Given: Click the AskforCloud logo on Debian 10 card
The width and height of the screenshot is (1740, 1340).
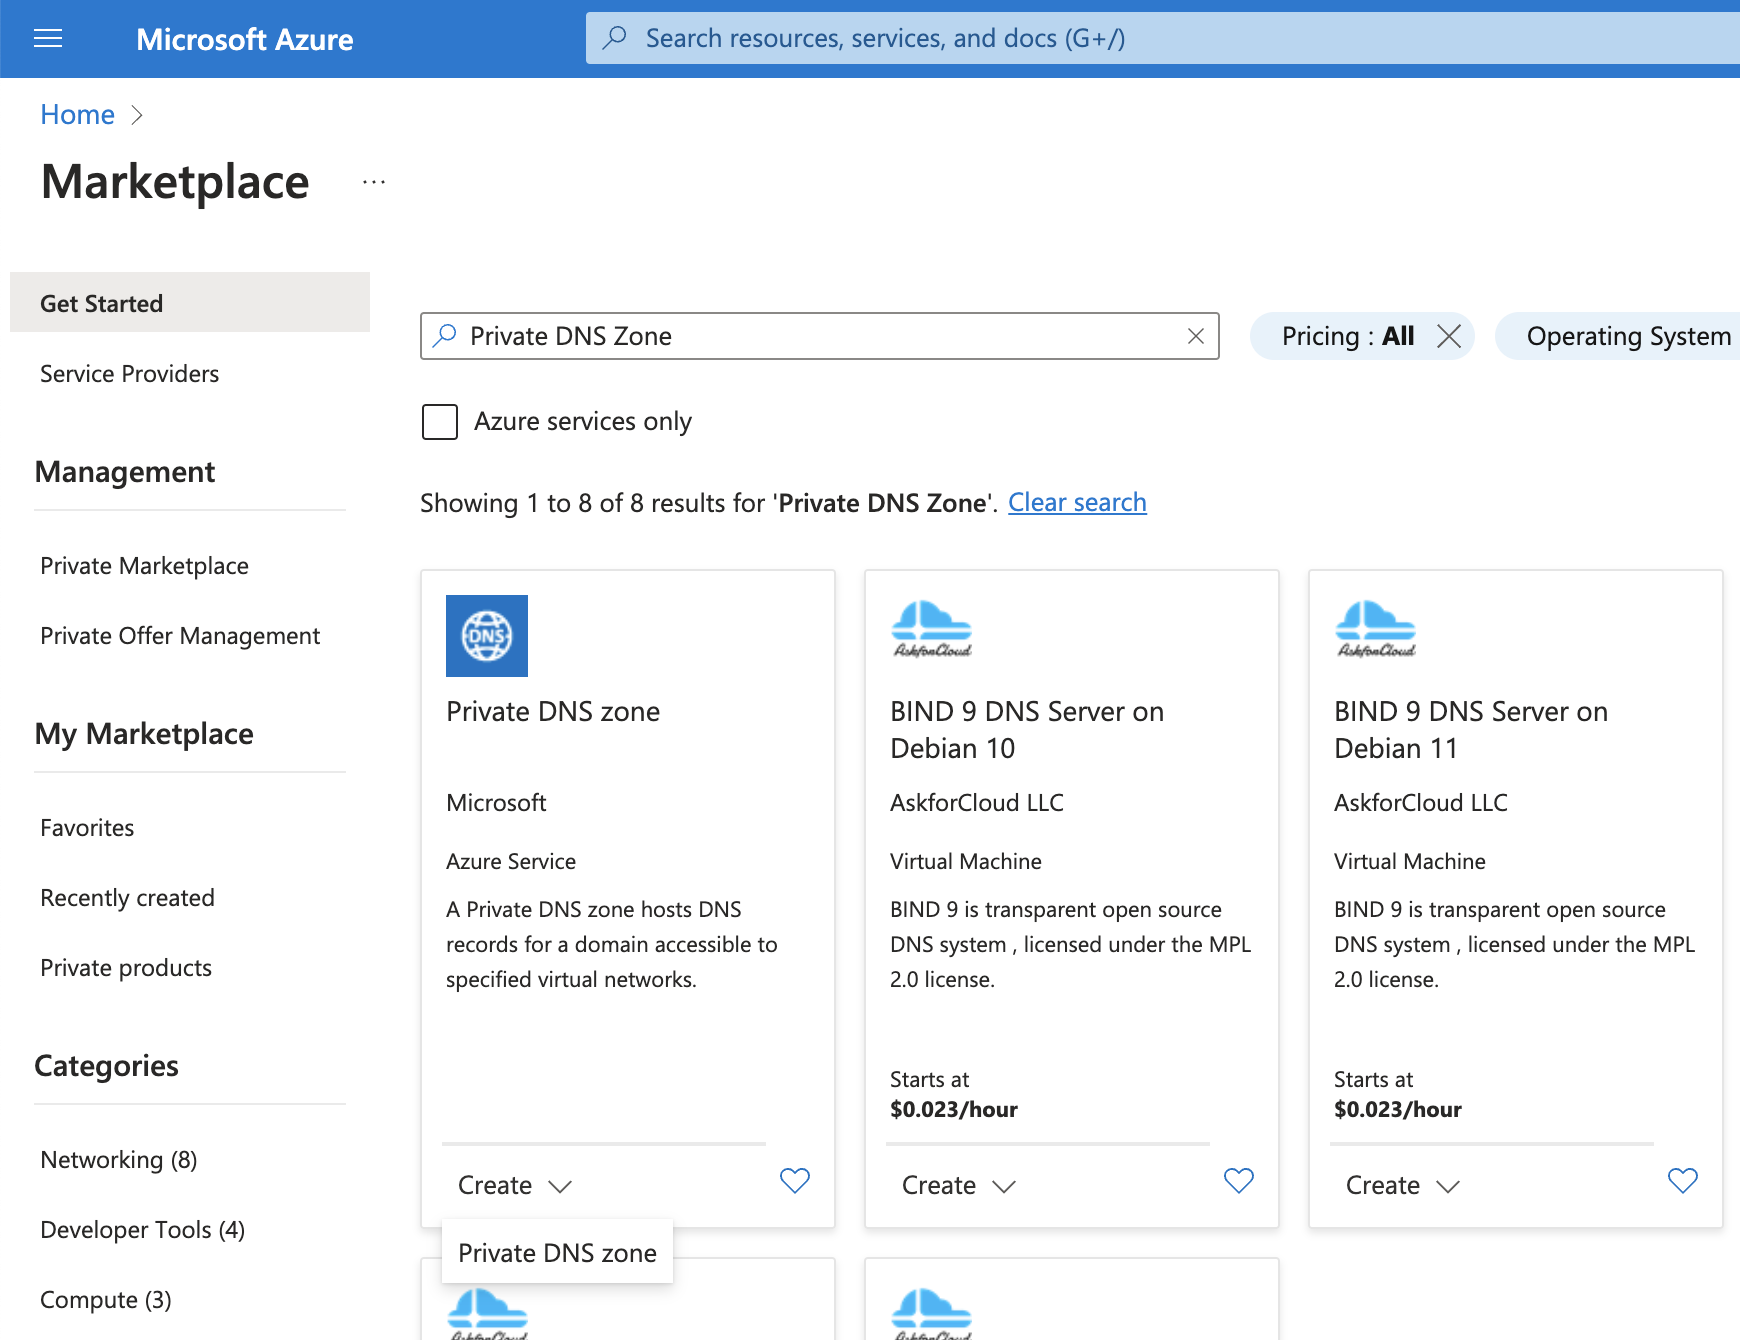Looking at the screenshot, I should 931,629.
